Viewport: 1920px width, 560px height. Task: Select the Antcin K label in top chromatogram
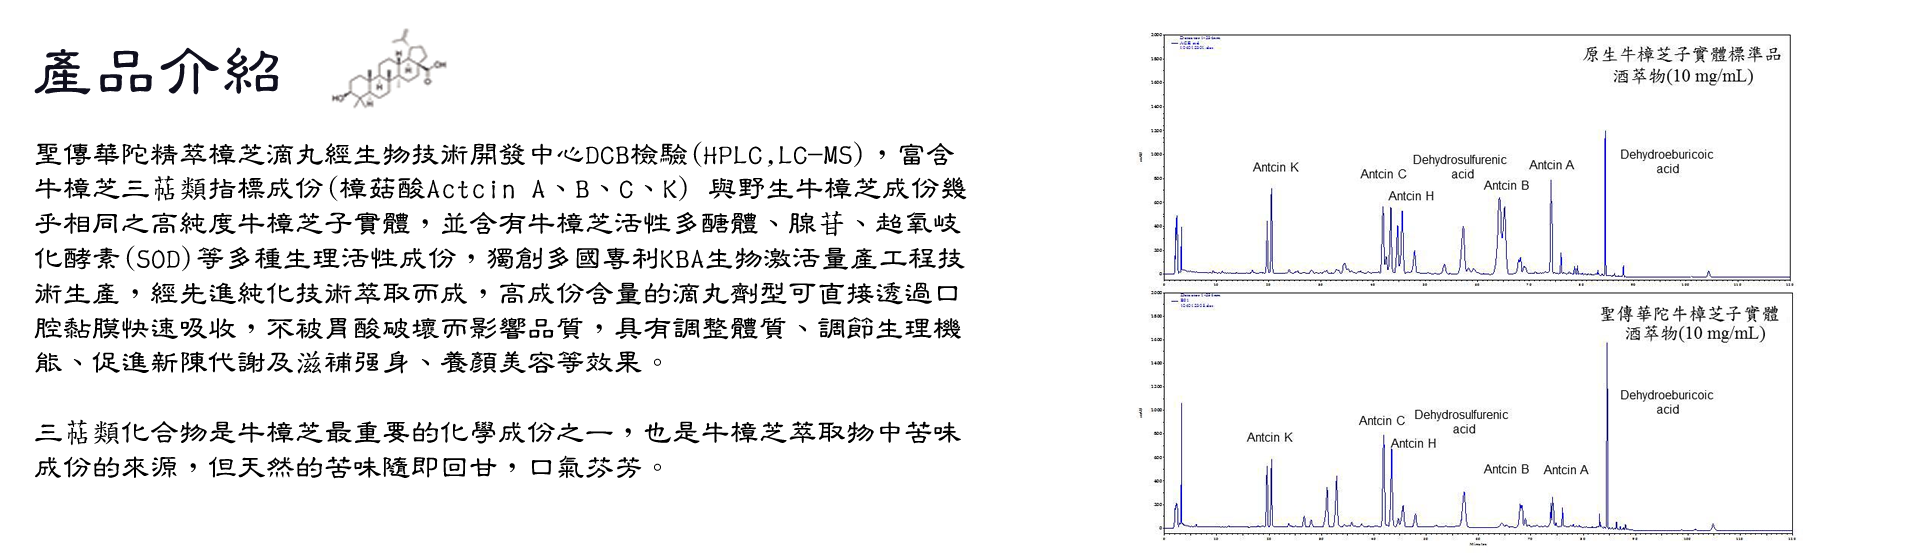point(1275,168)
